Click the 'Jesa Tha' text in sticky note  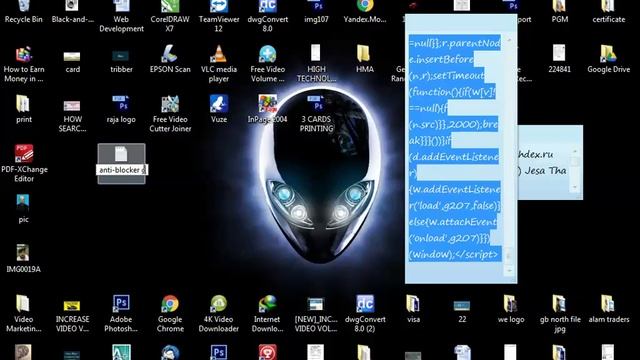pyautogui.click(x=545, y=171)
